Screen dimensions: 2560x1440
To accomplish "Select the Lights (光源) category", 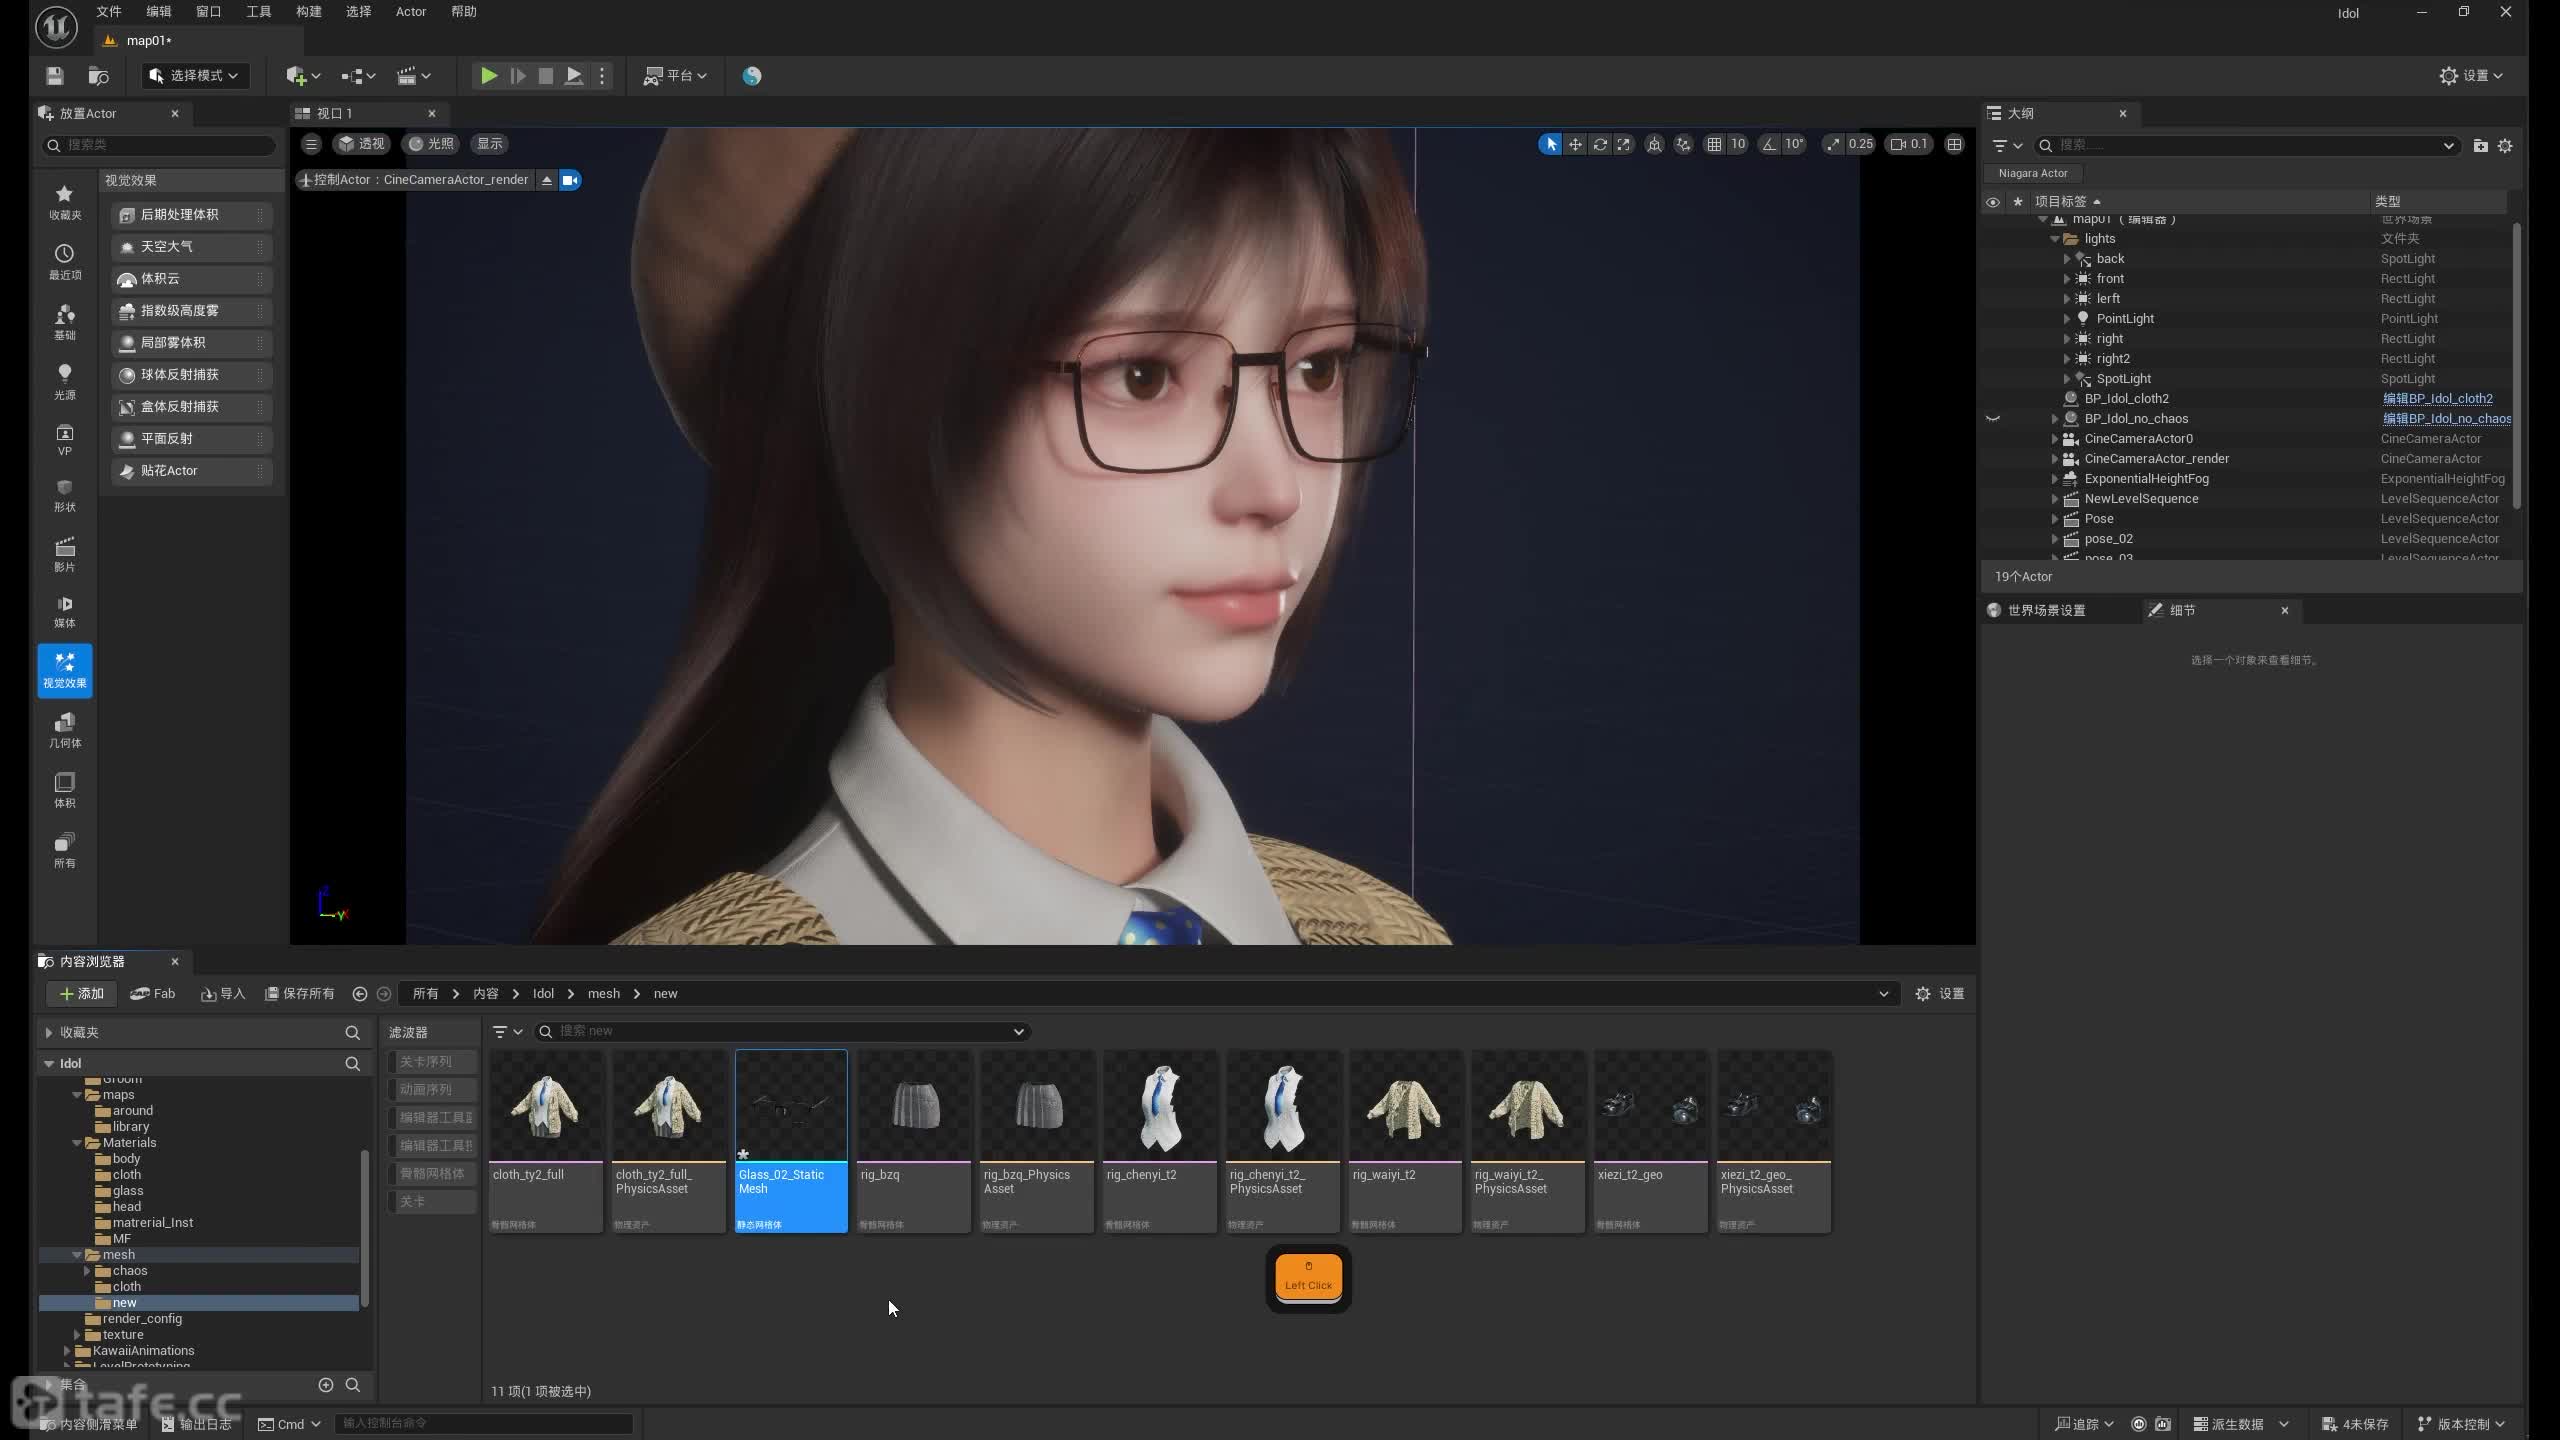I will point(65,381).
